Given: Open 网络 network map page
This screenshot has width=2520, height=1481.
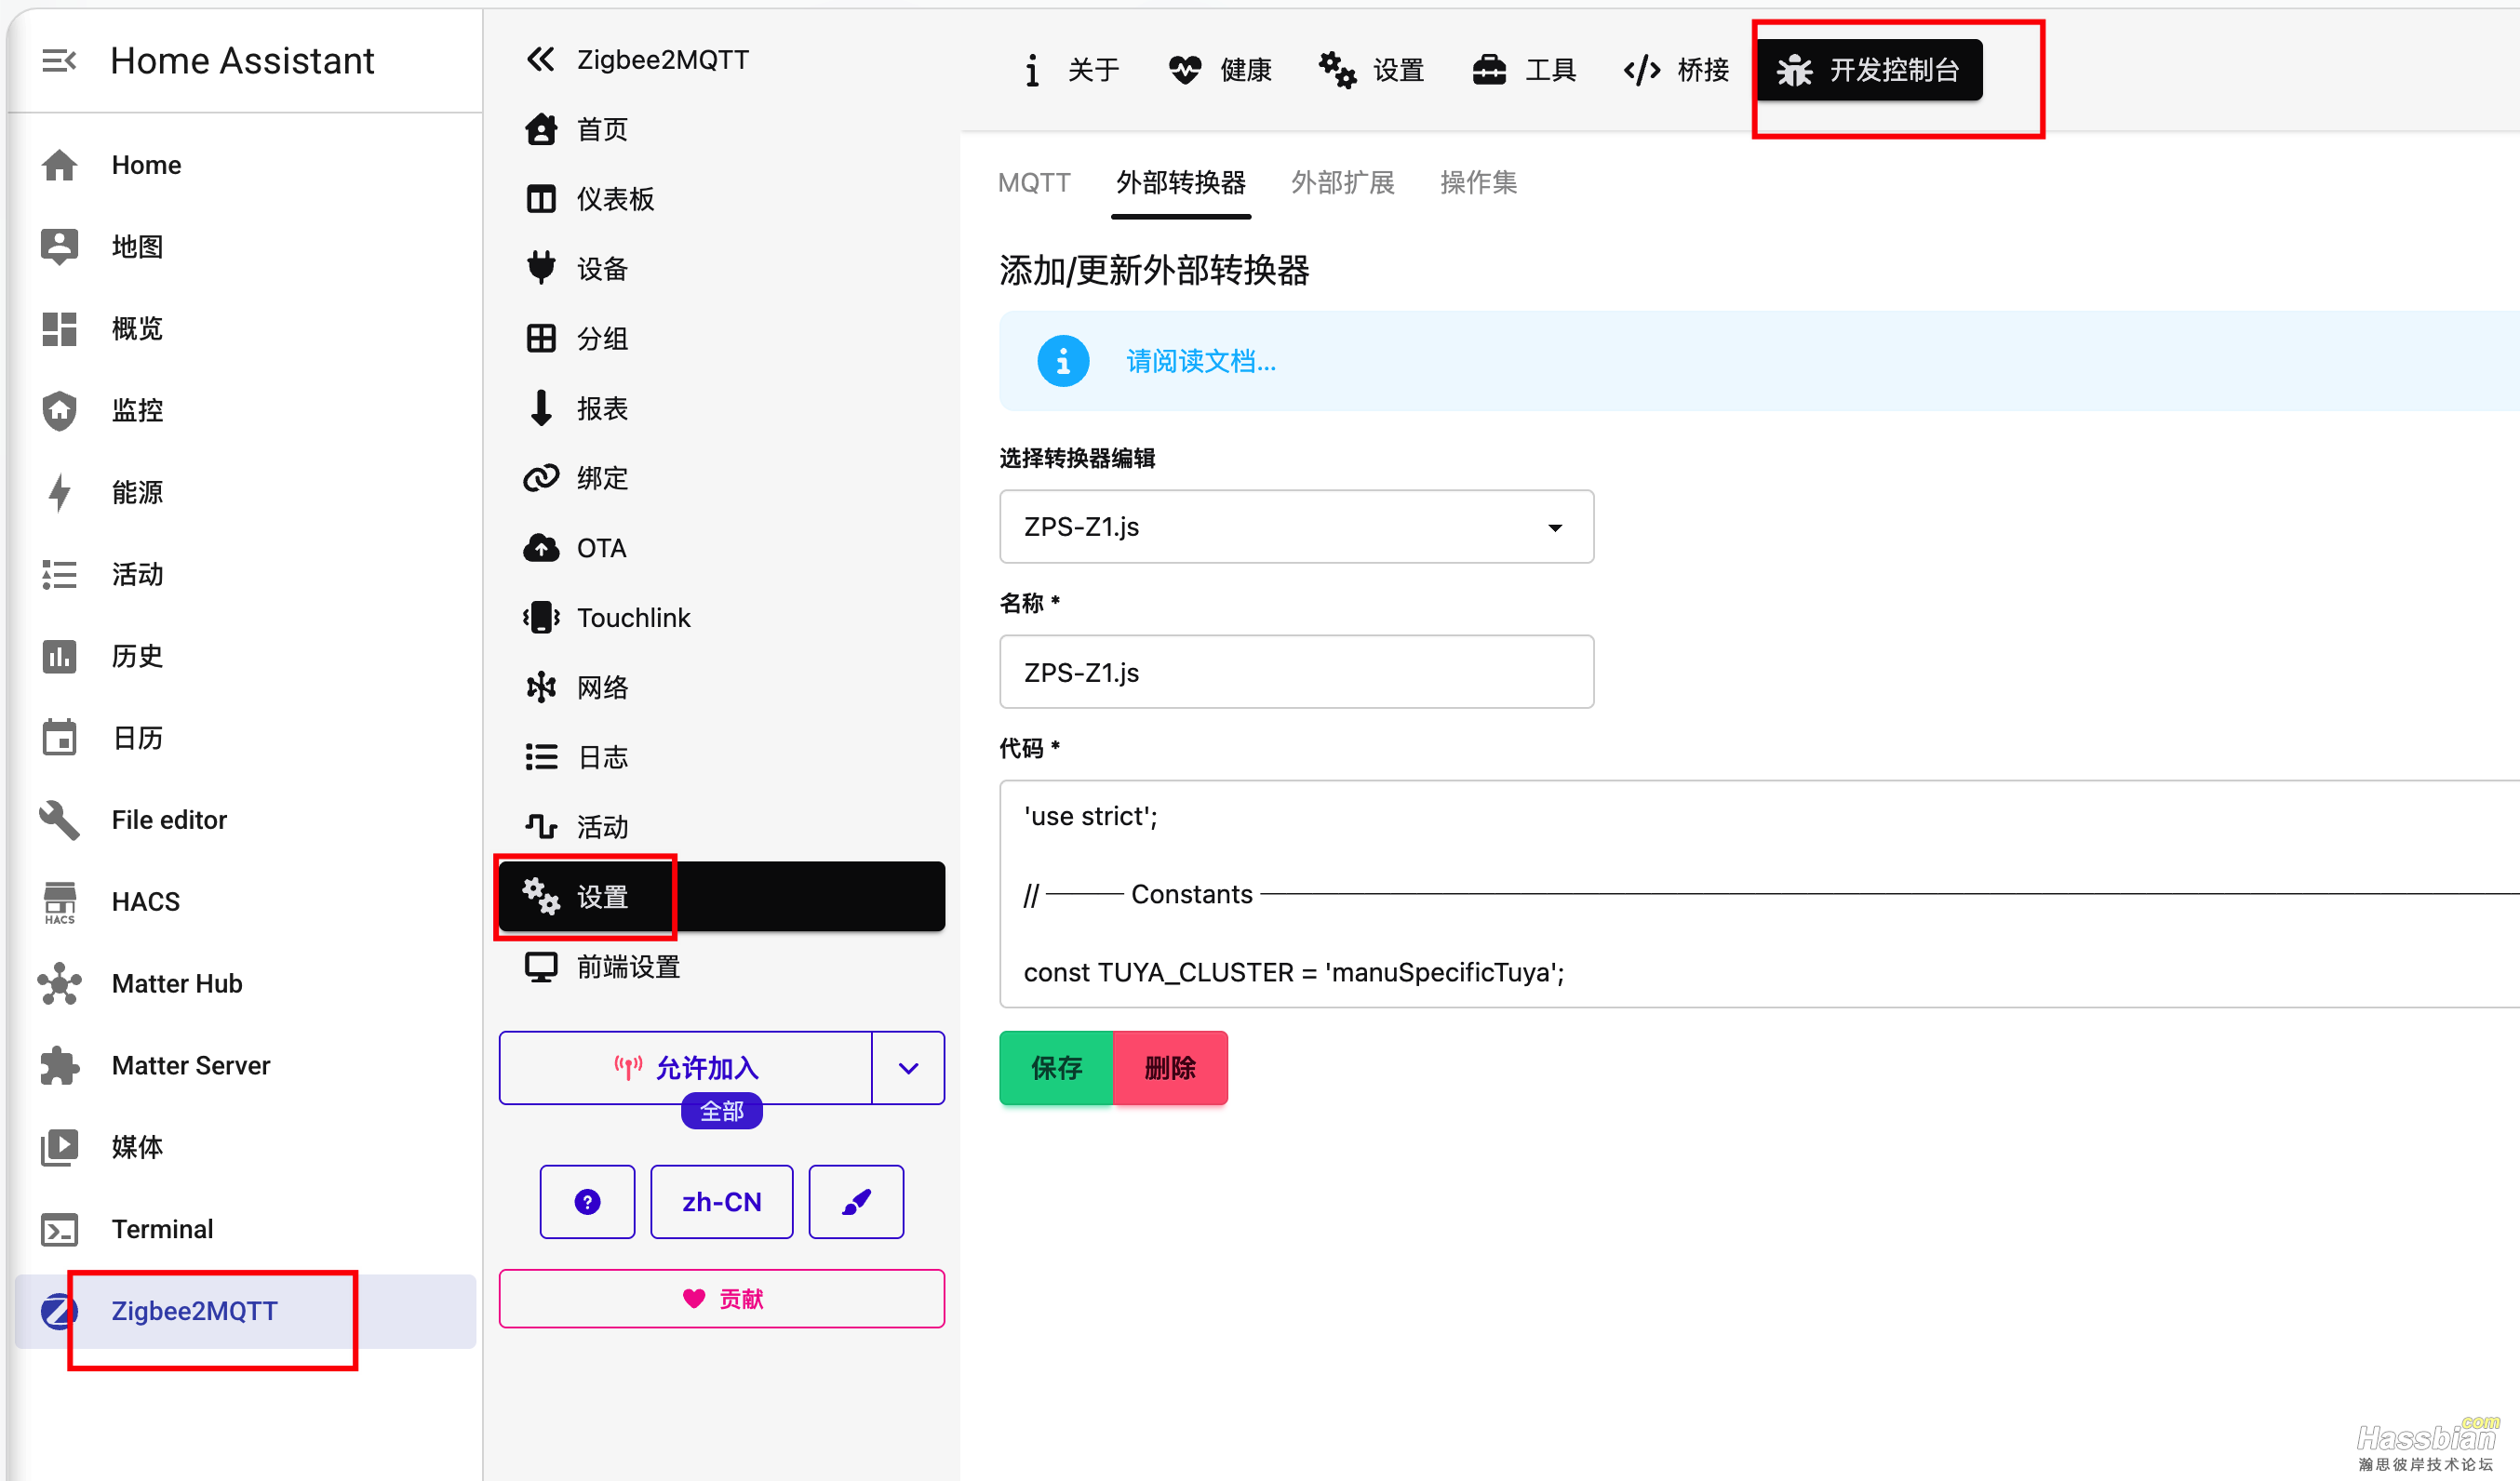Looking at the screenshot, I should point(721,688).
